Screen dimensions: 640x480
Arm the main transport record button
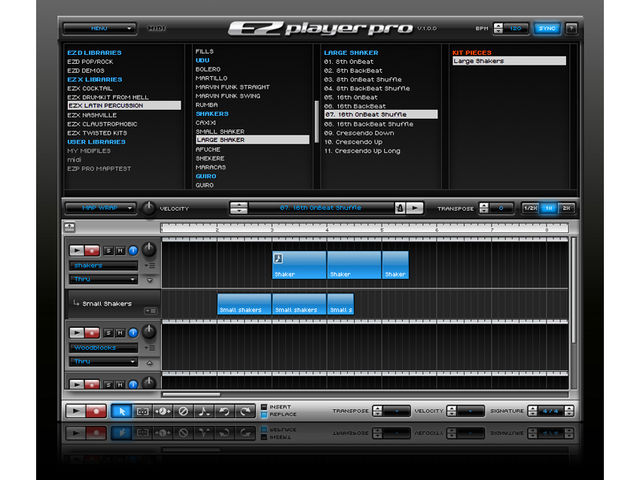pos(96,411)
